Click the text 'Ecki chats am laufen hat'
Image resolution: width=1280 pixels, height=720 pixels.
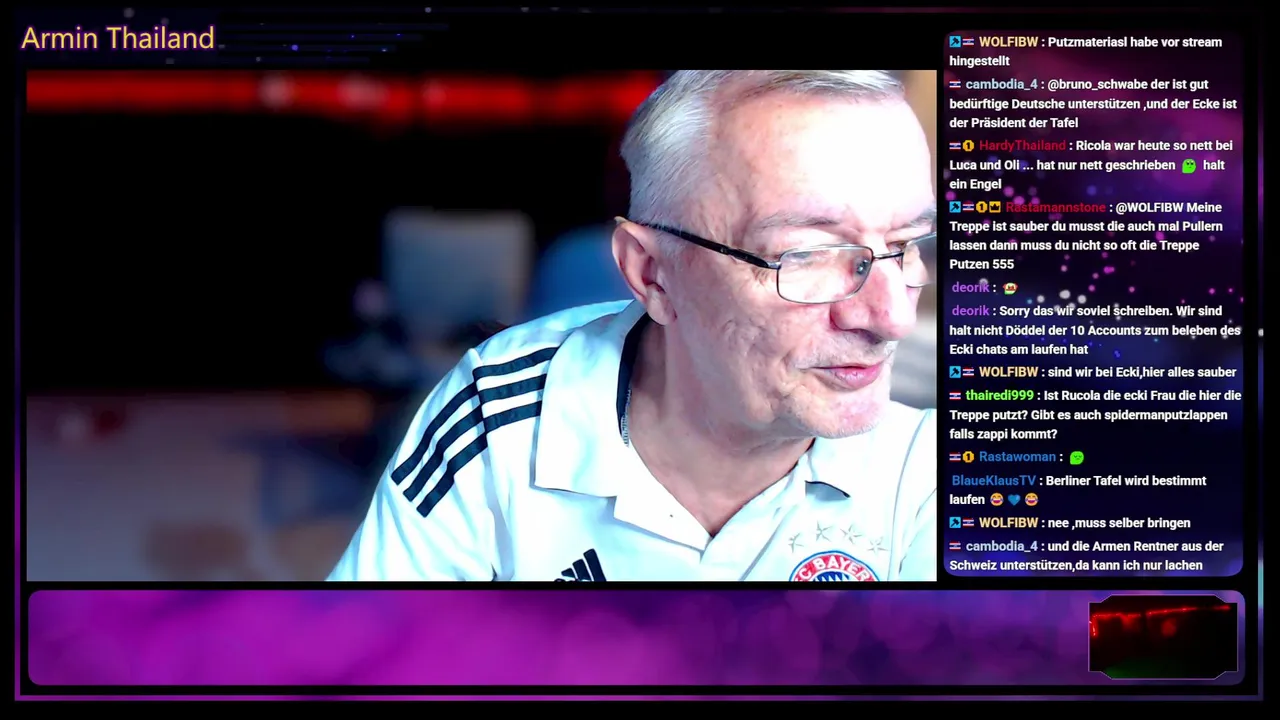point(1019,350)
